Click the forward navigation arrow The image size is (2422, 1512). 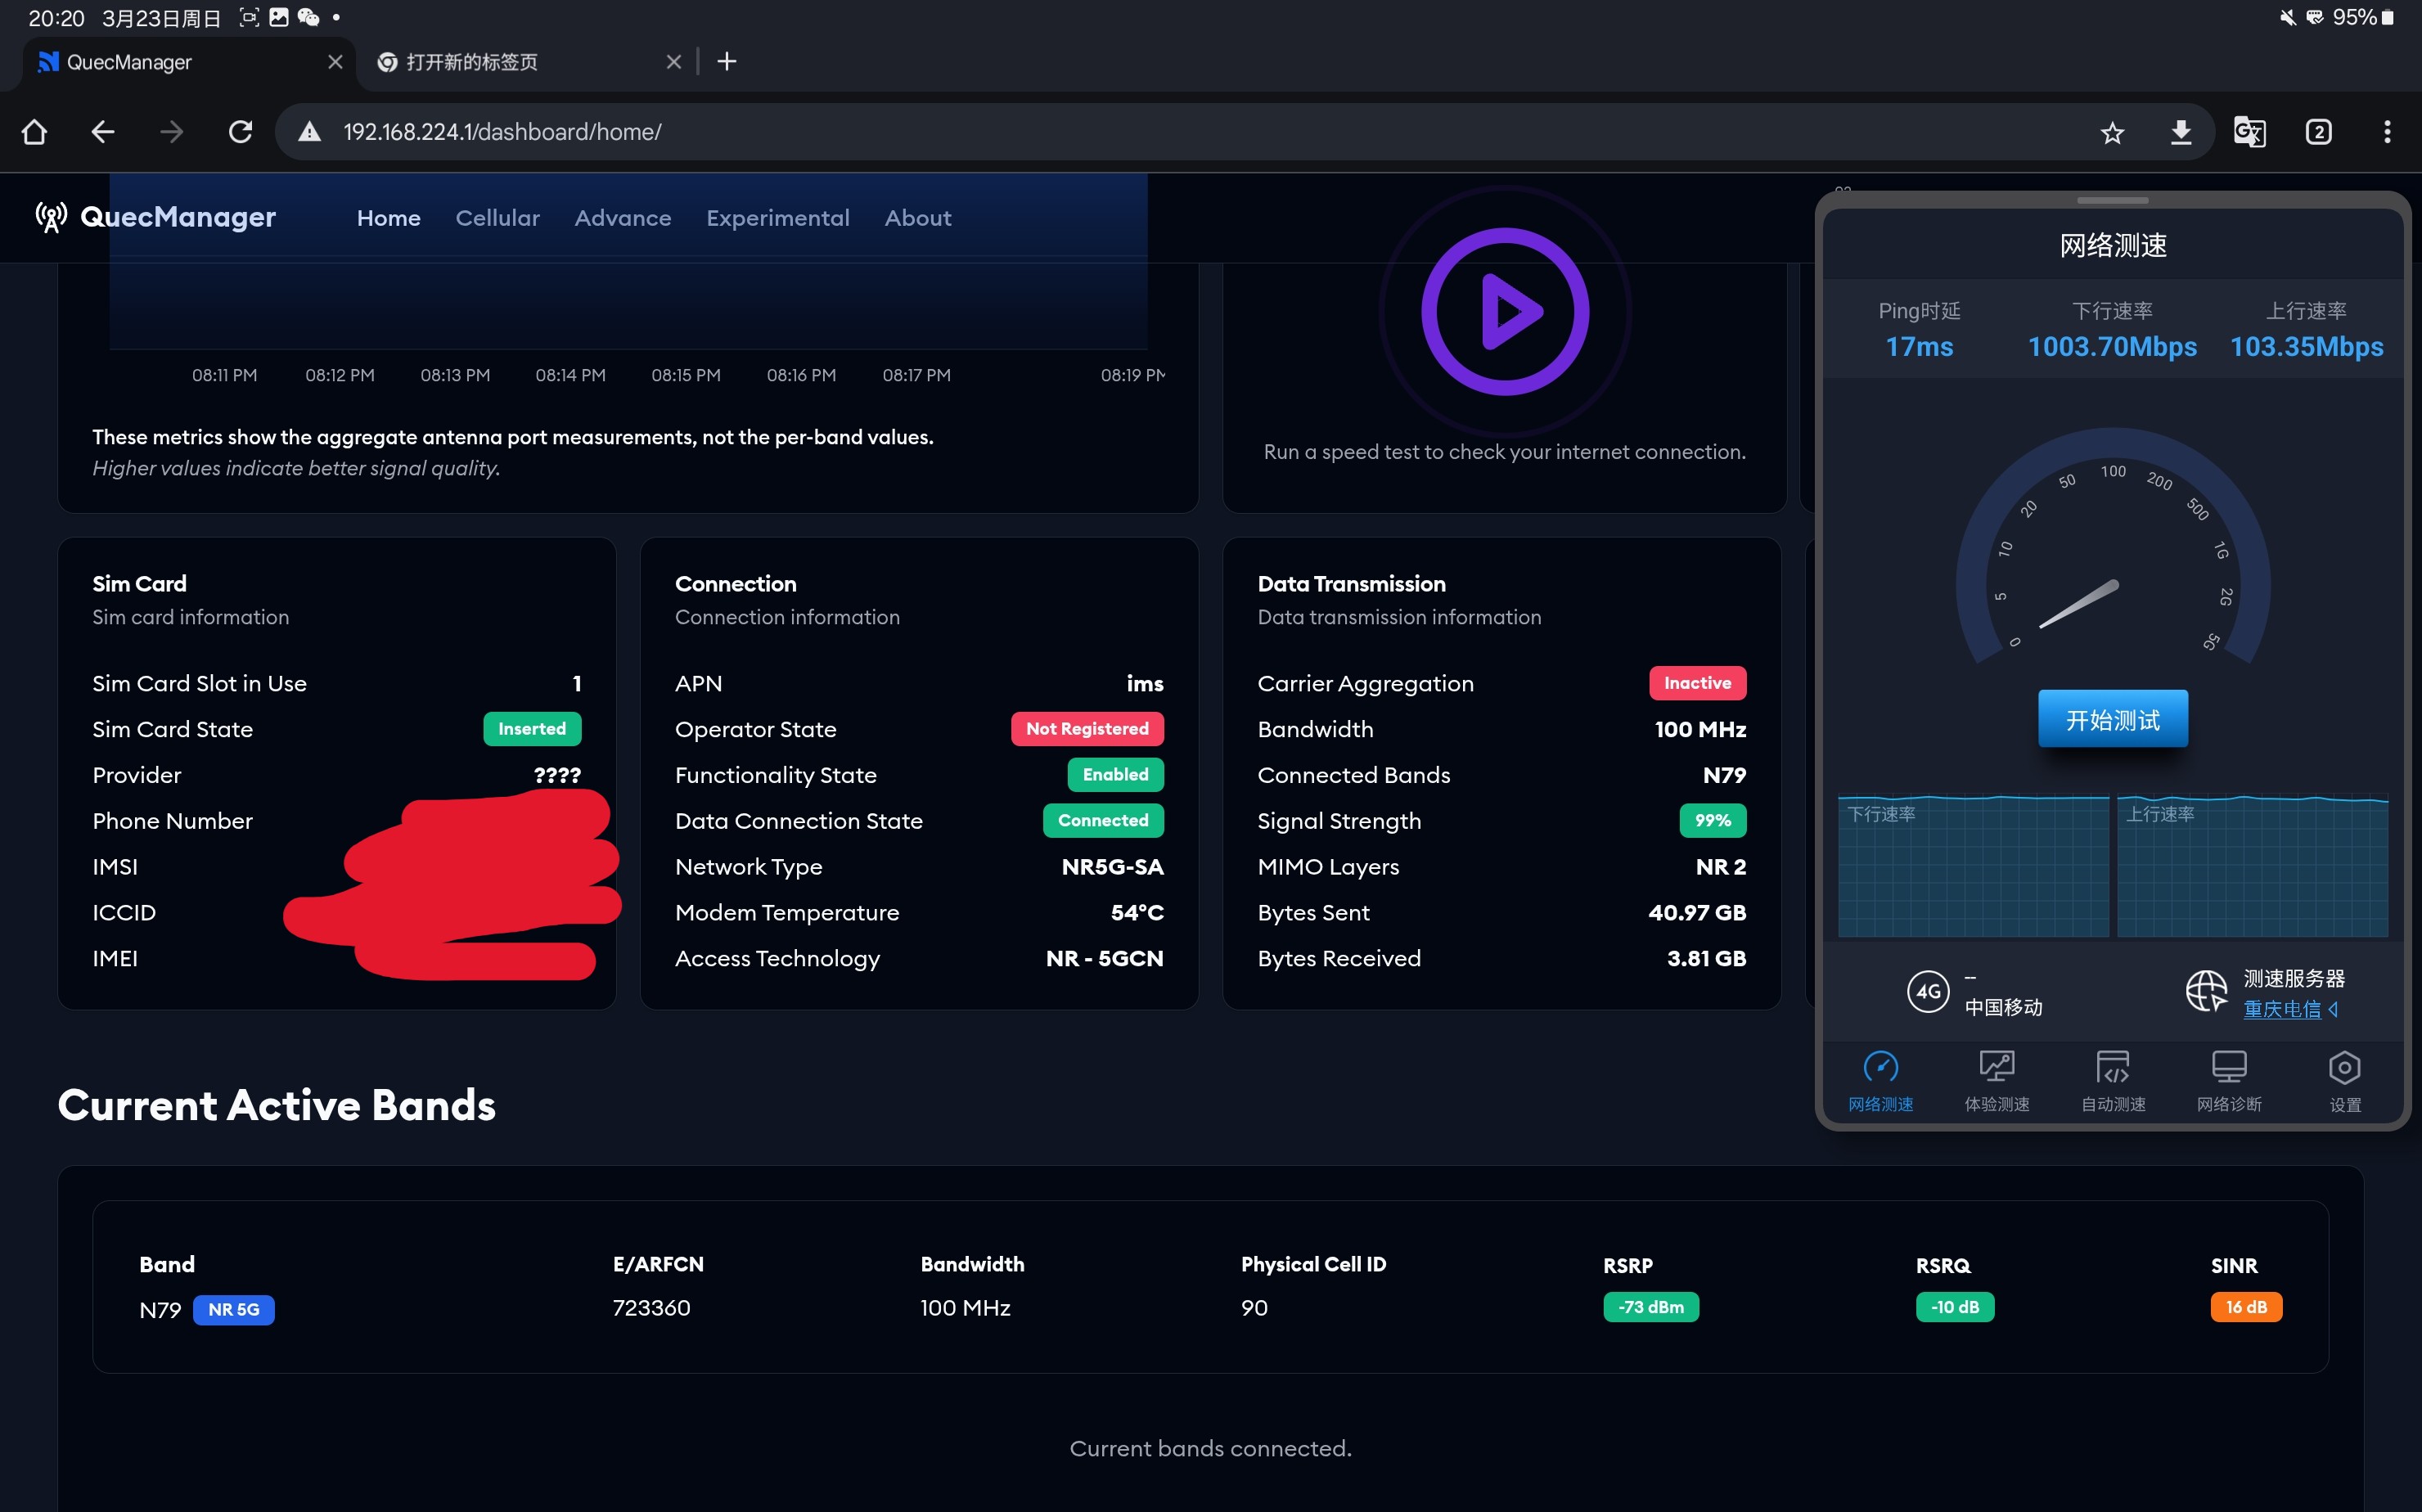point(171,132)
